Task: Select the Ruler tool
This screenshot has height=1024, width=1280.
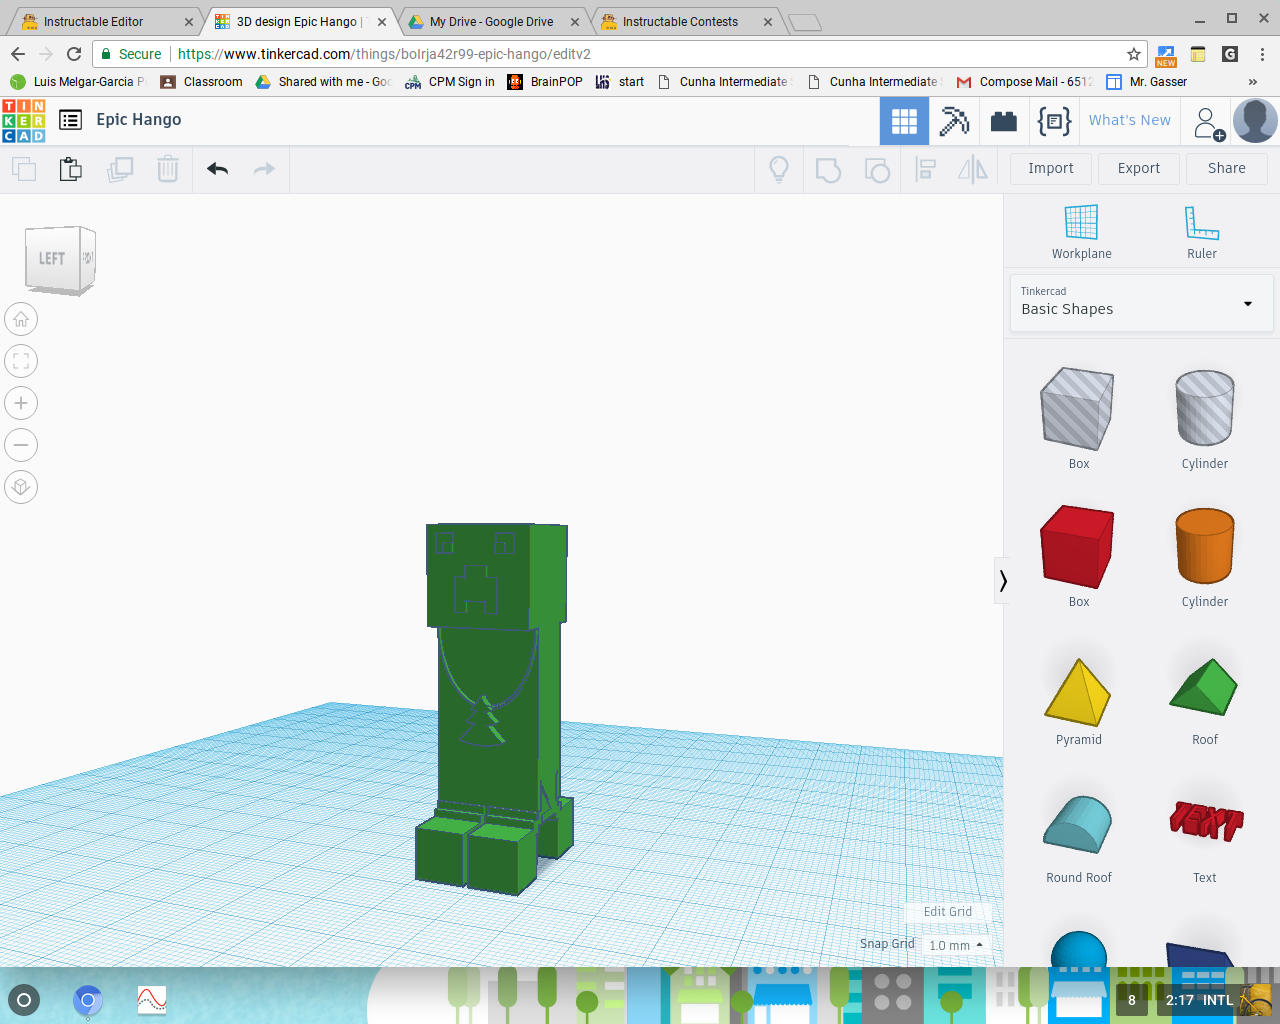Action: click(x=1202, y=232)
